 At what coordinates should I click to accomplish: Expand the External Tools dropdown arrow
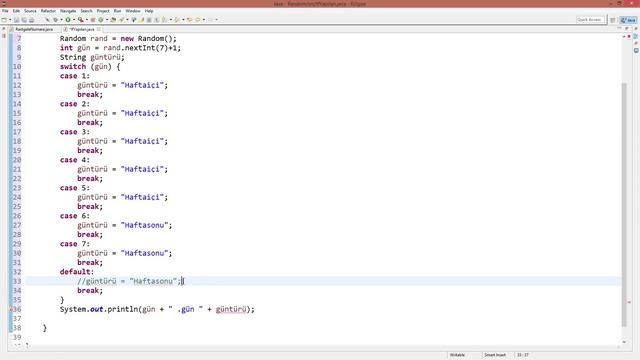click(87, 20)
